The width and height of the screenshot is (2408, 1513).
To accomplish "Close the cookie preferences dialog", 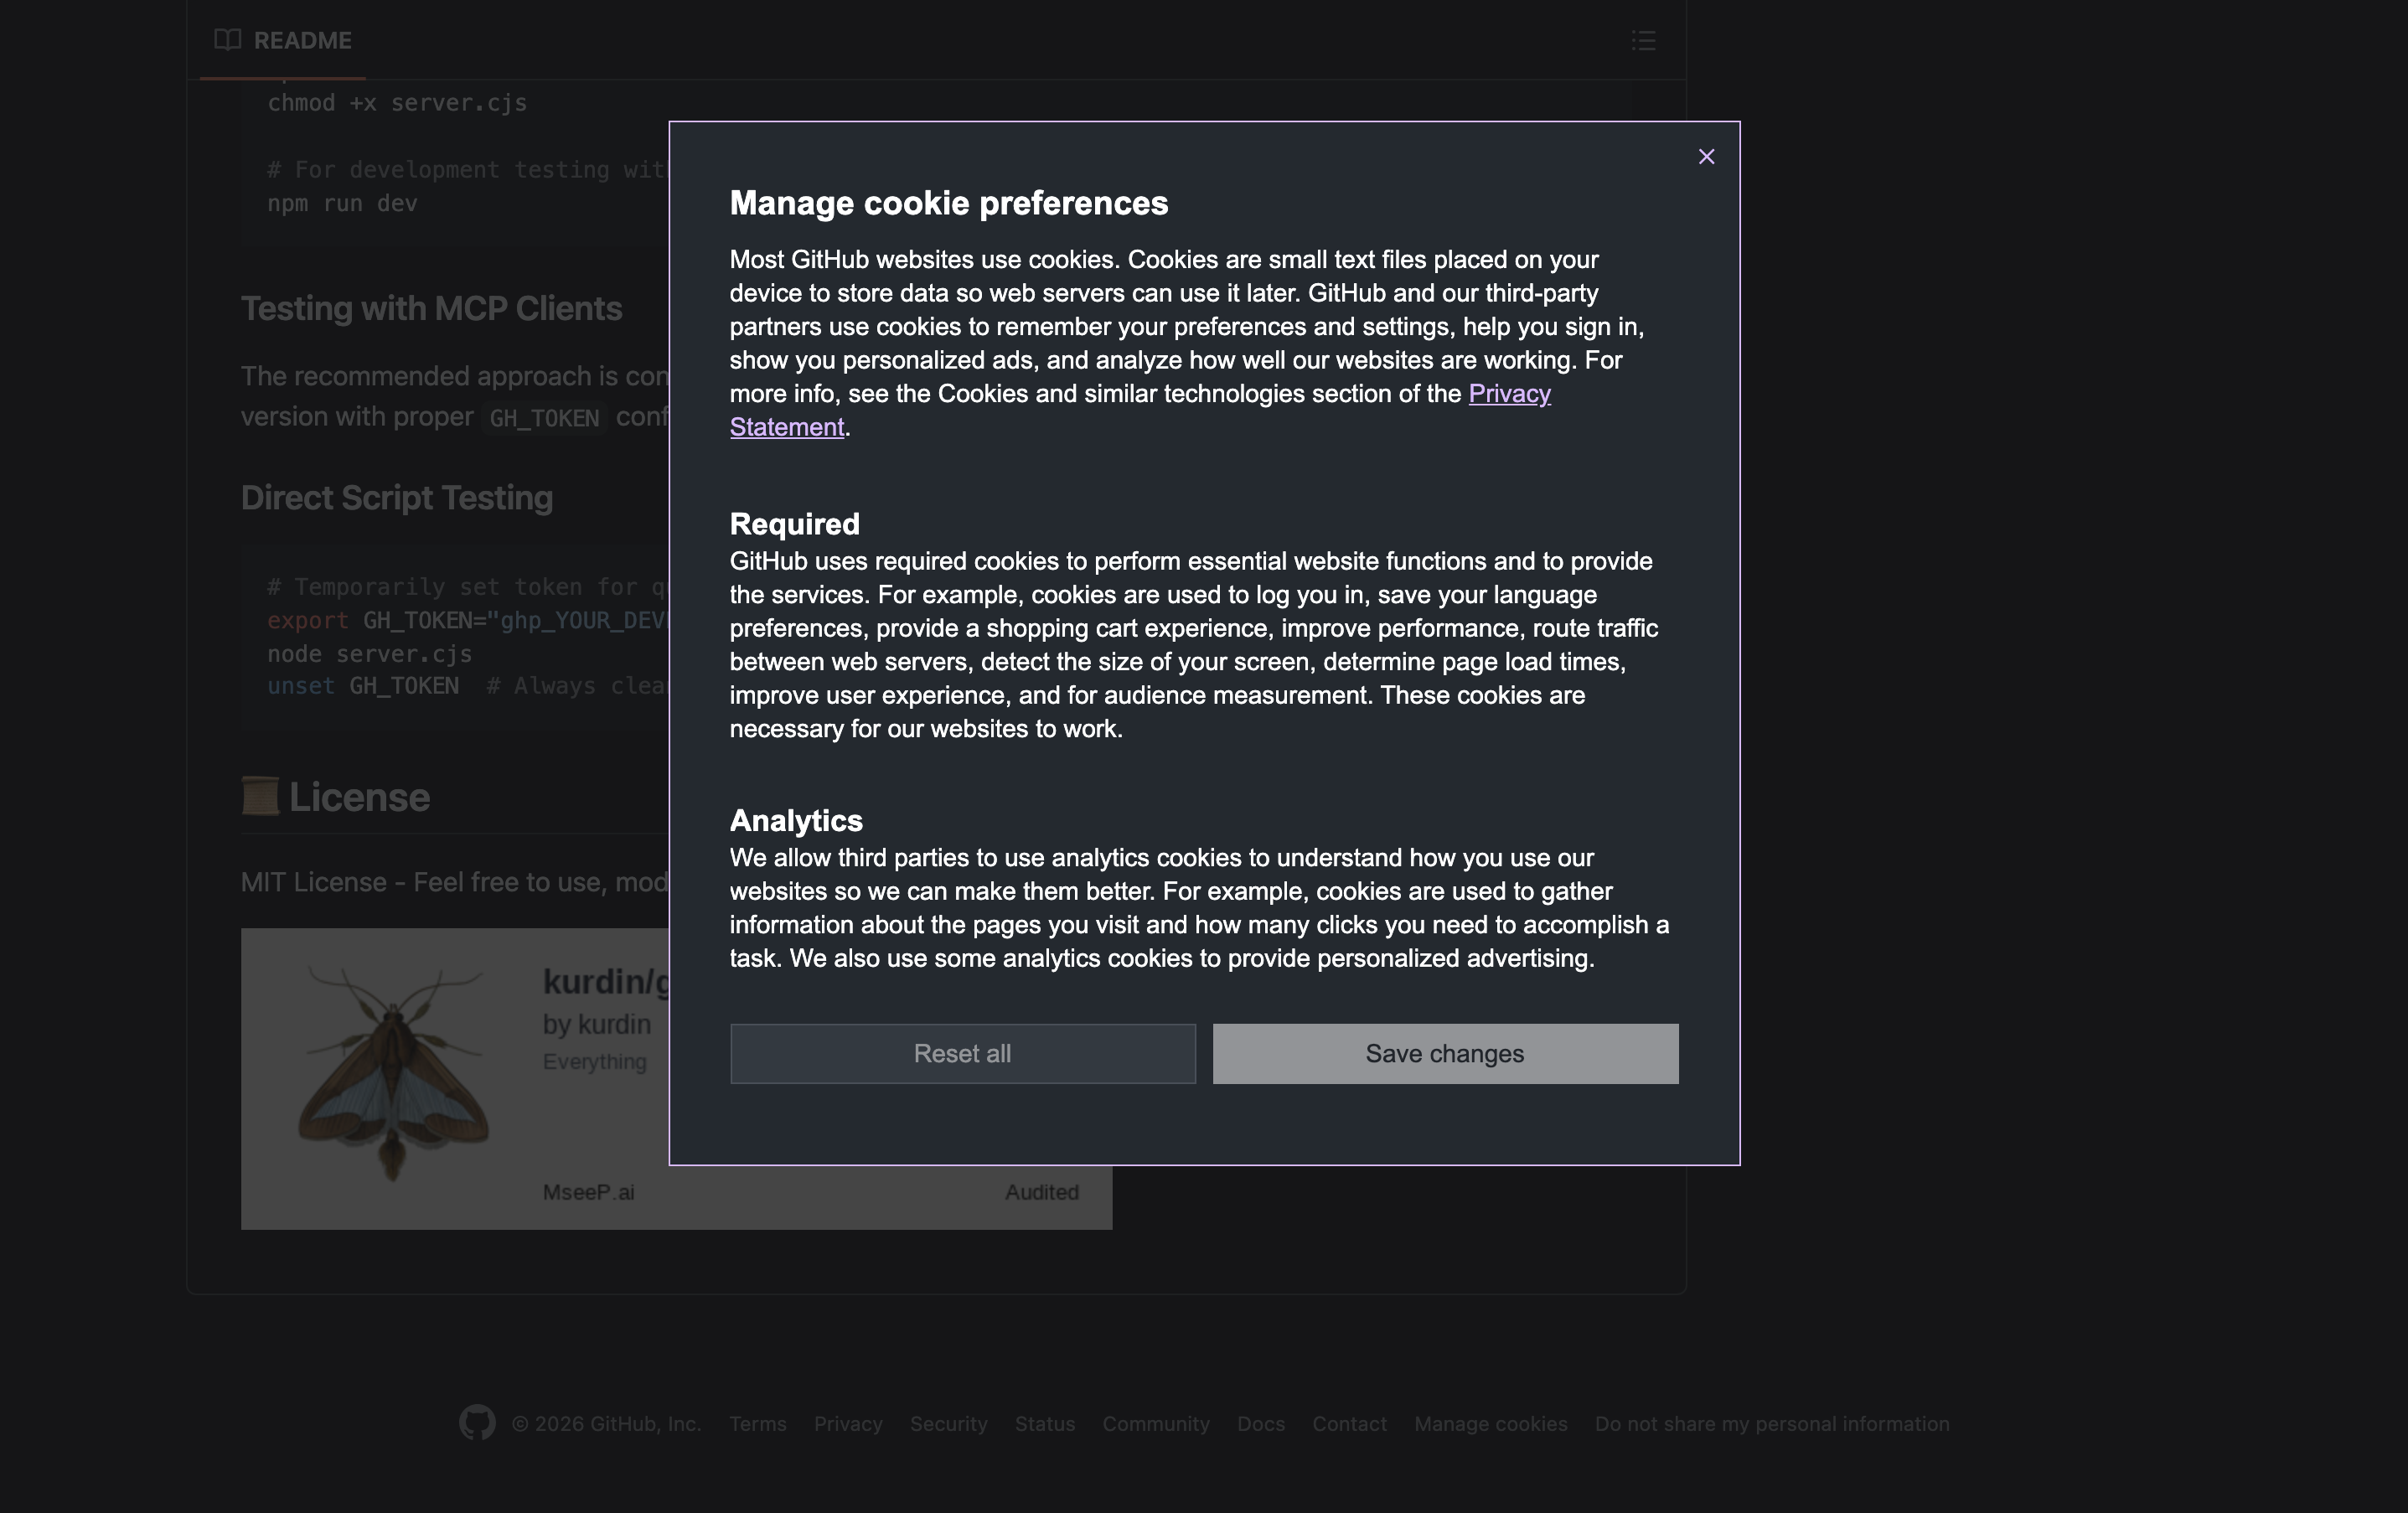I will point(1706,157).
